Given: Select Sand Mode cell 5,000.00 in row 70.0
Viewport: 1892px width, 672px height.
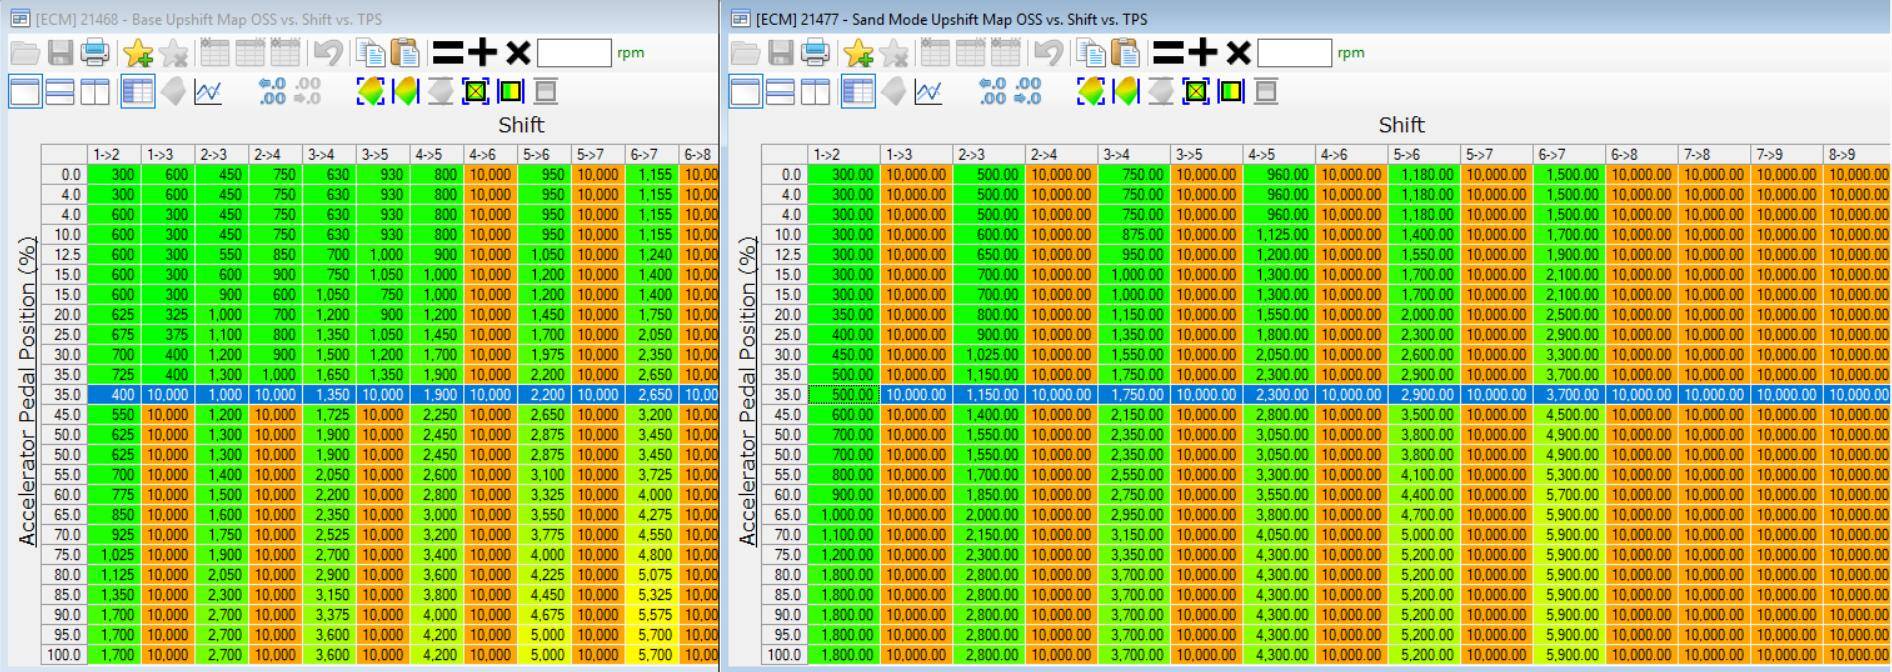Looking at the screenshot, I should tap(1424, 535).
